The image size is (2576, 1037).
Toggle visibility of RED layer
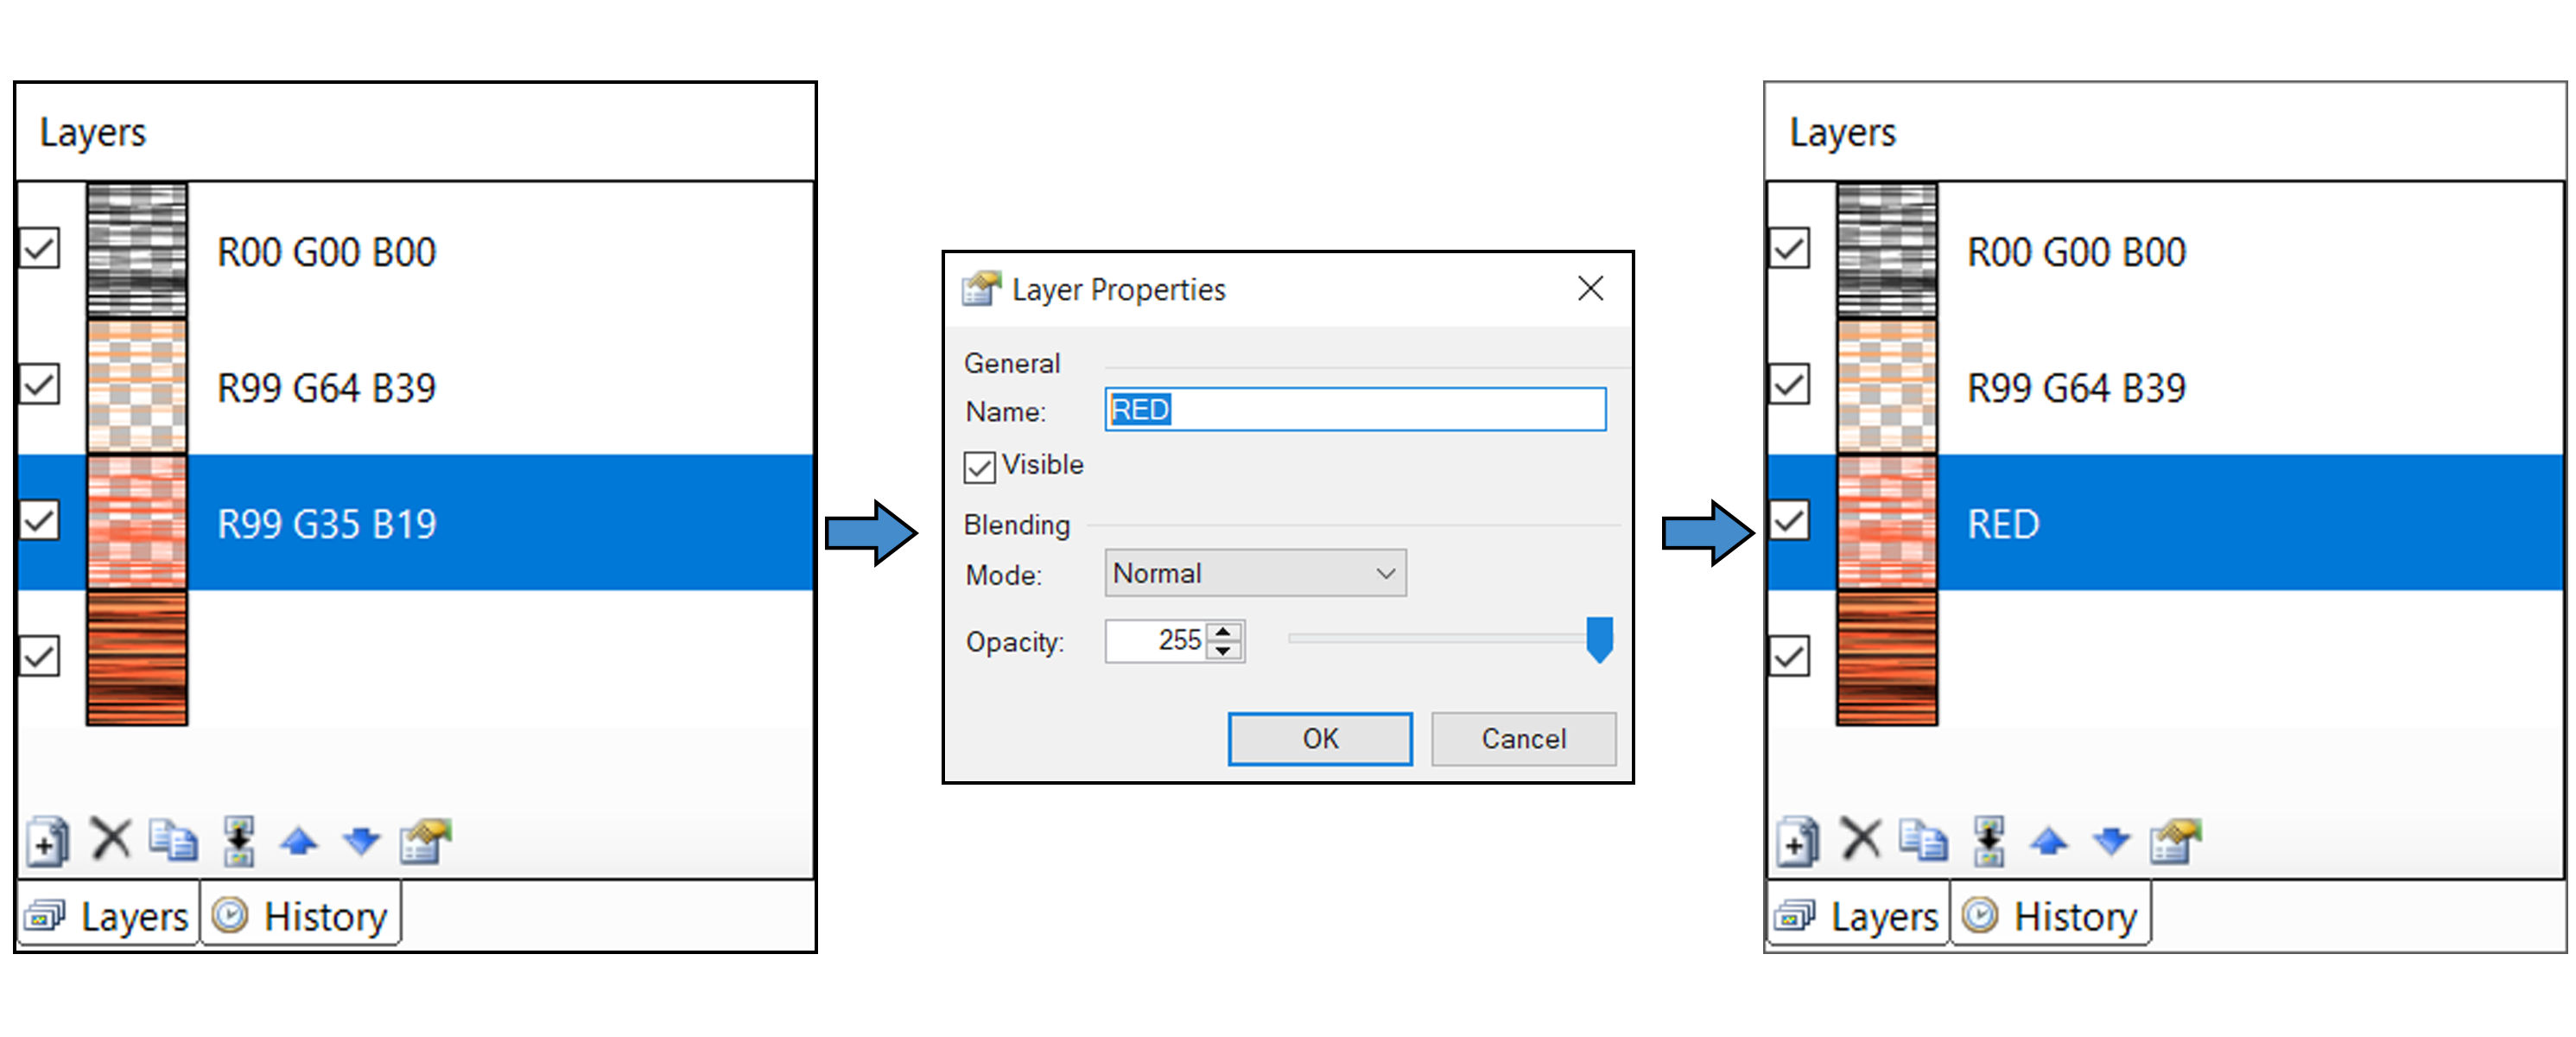[x=1790, y=520]
